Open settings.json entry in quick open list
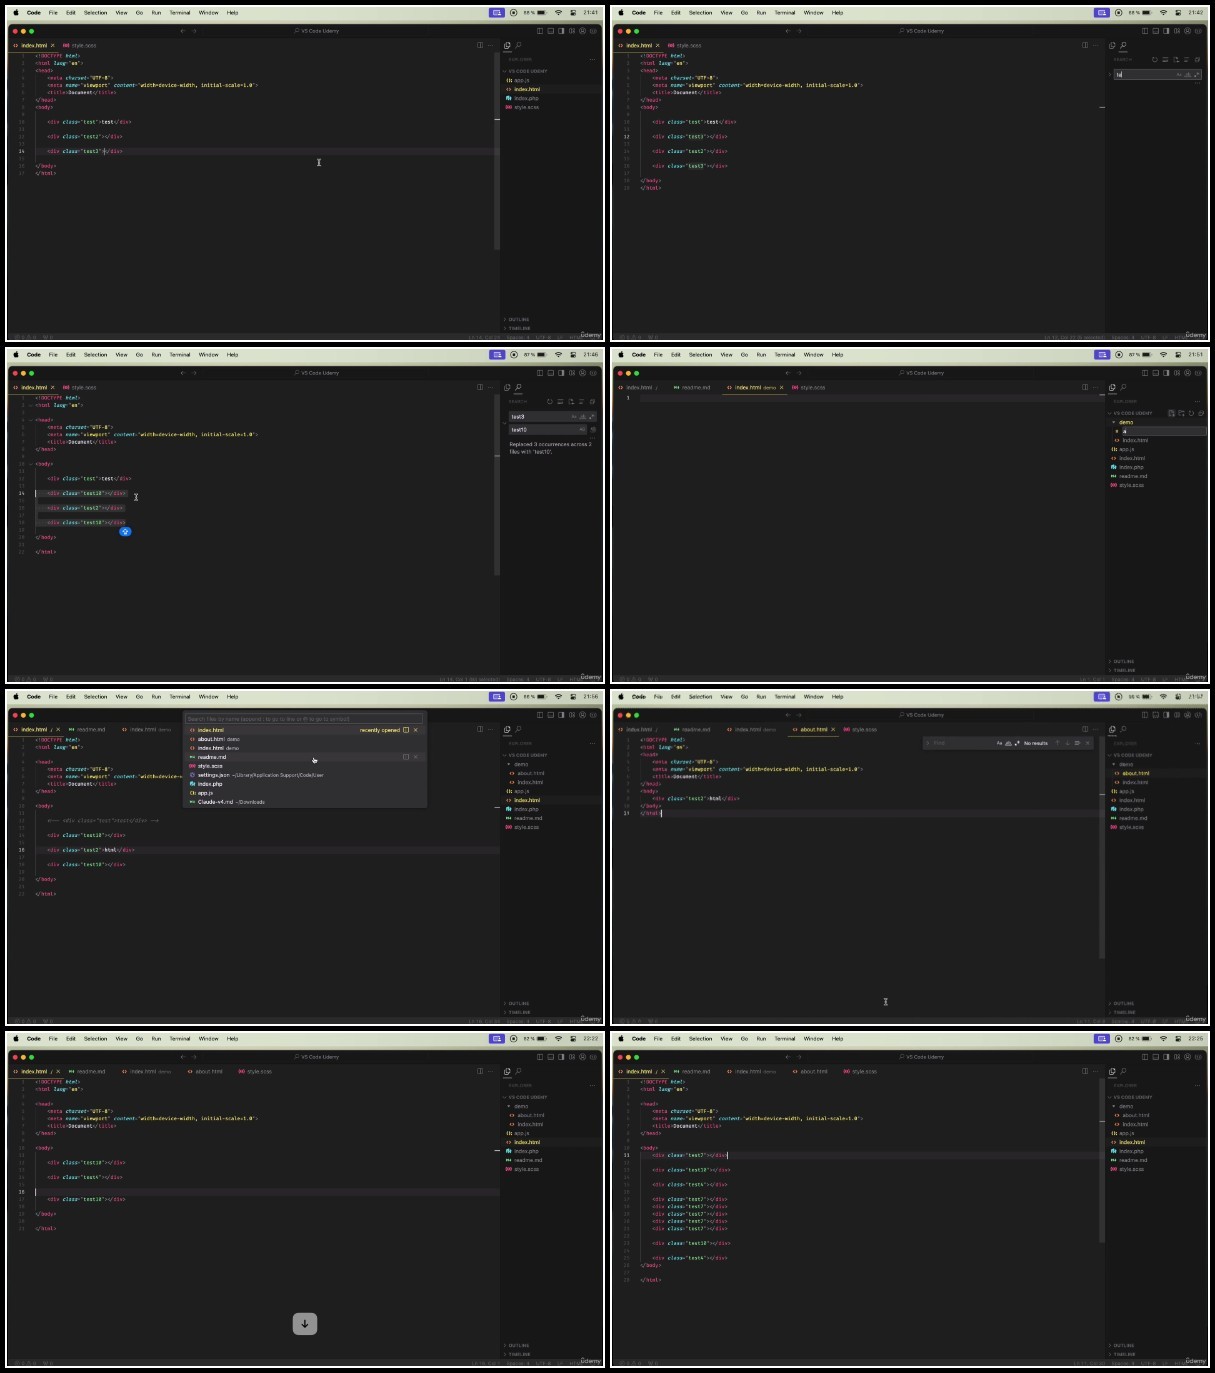The width and height of the screenshot is (1215, 1373). 305,775
